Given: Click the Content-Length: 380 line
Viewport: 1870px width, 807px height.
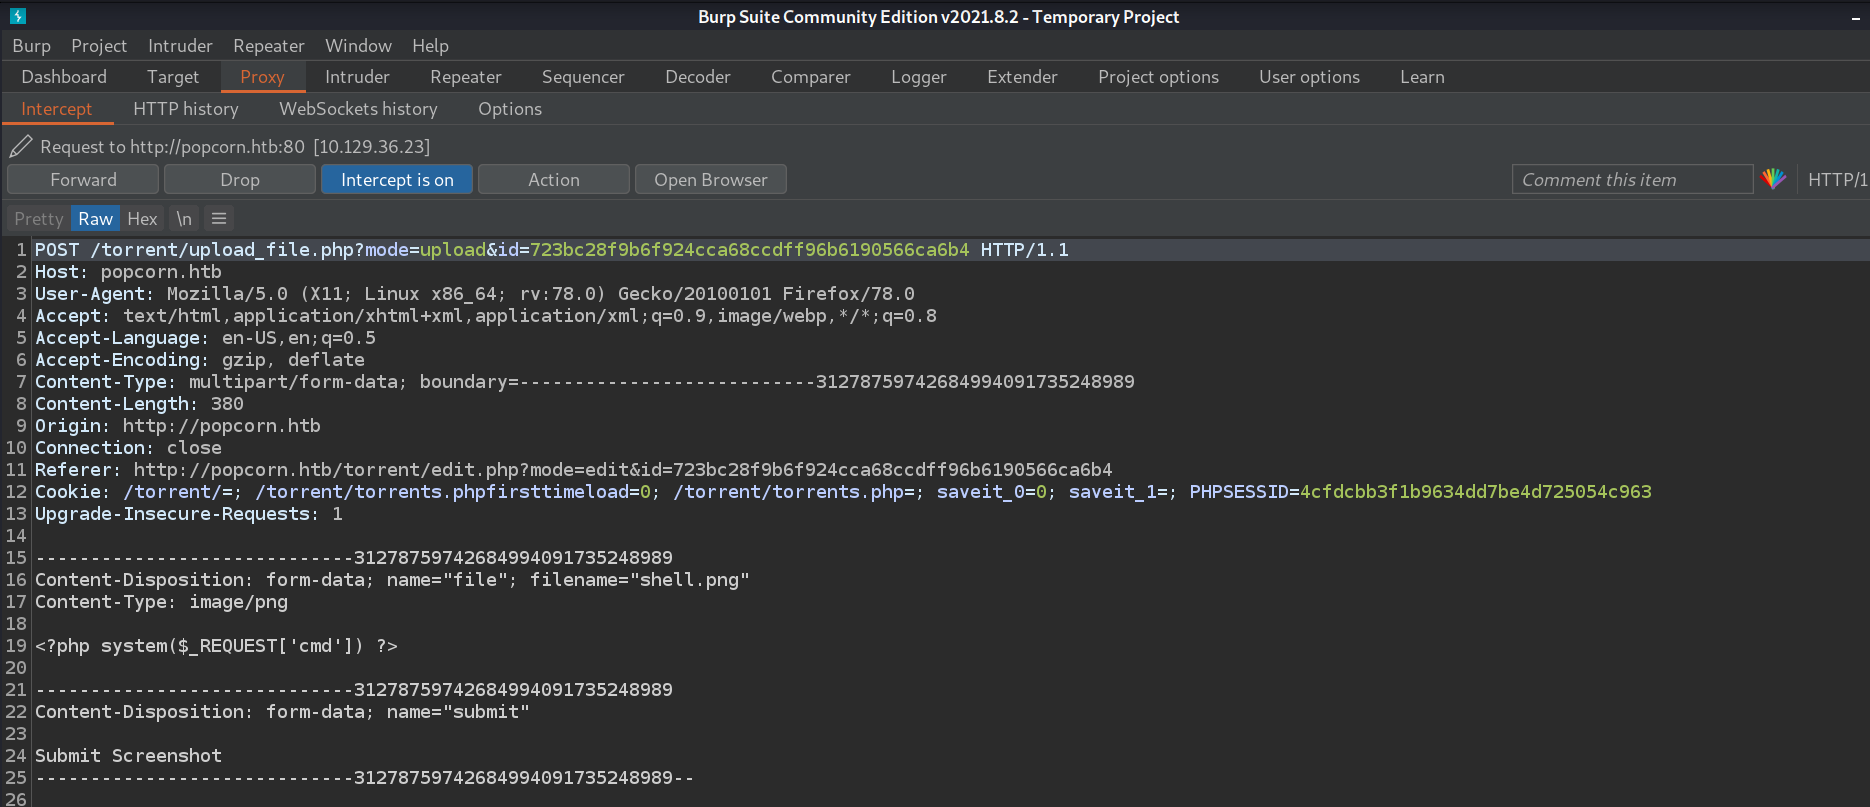Looking at the screenshot, I should (x=139, y=404).
